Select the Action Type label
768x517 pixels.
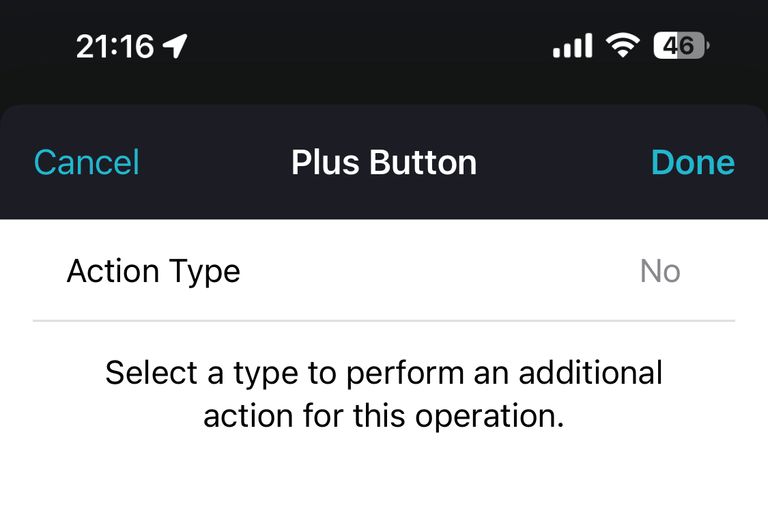(x=153, y=272)
